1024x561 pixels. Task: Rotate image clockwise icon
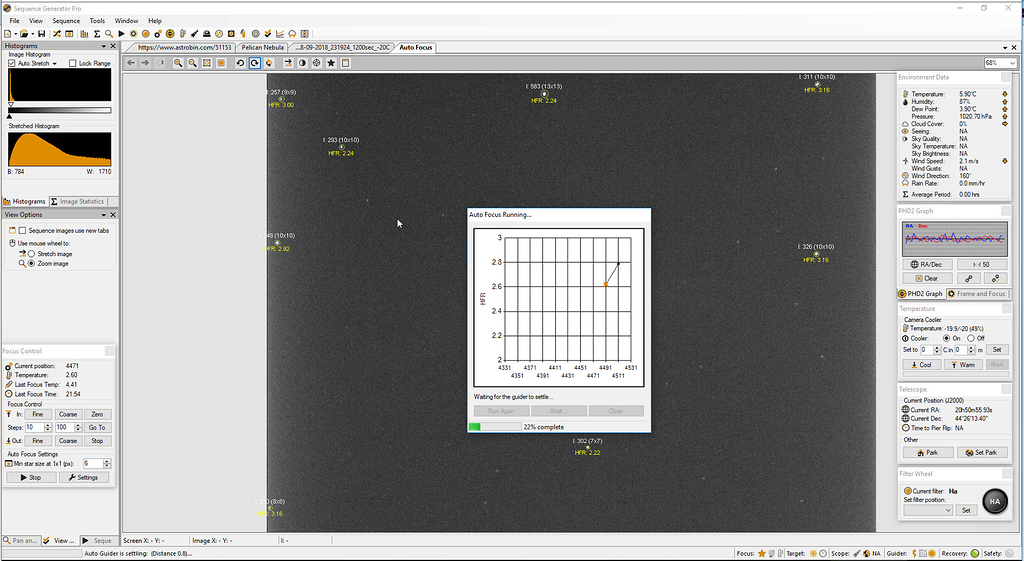click(254, 63)
